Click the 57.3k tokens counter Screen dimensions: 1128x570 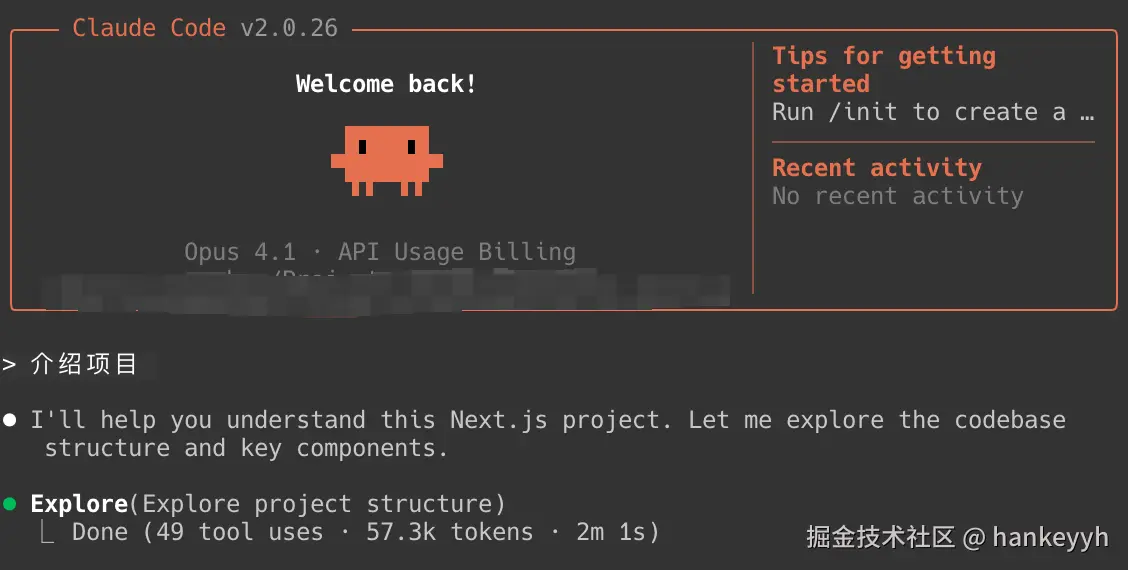pyautogui.click(x=450, y=533)
